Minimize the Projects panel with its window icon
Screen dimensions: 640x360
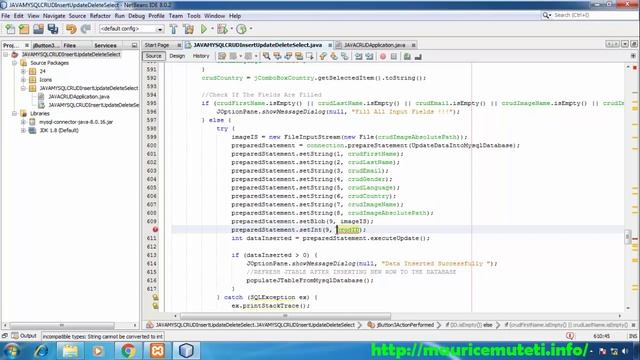(134, 45)
